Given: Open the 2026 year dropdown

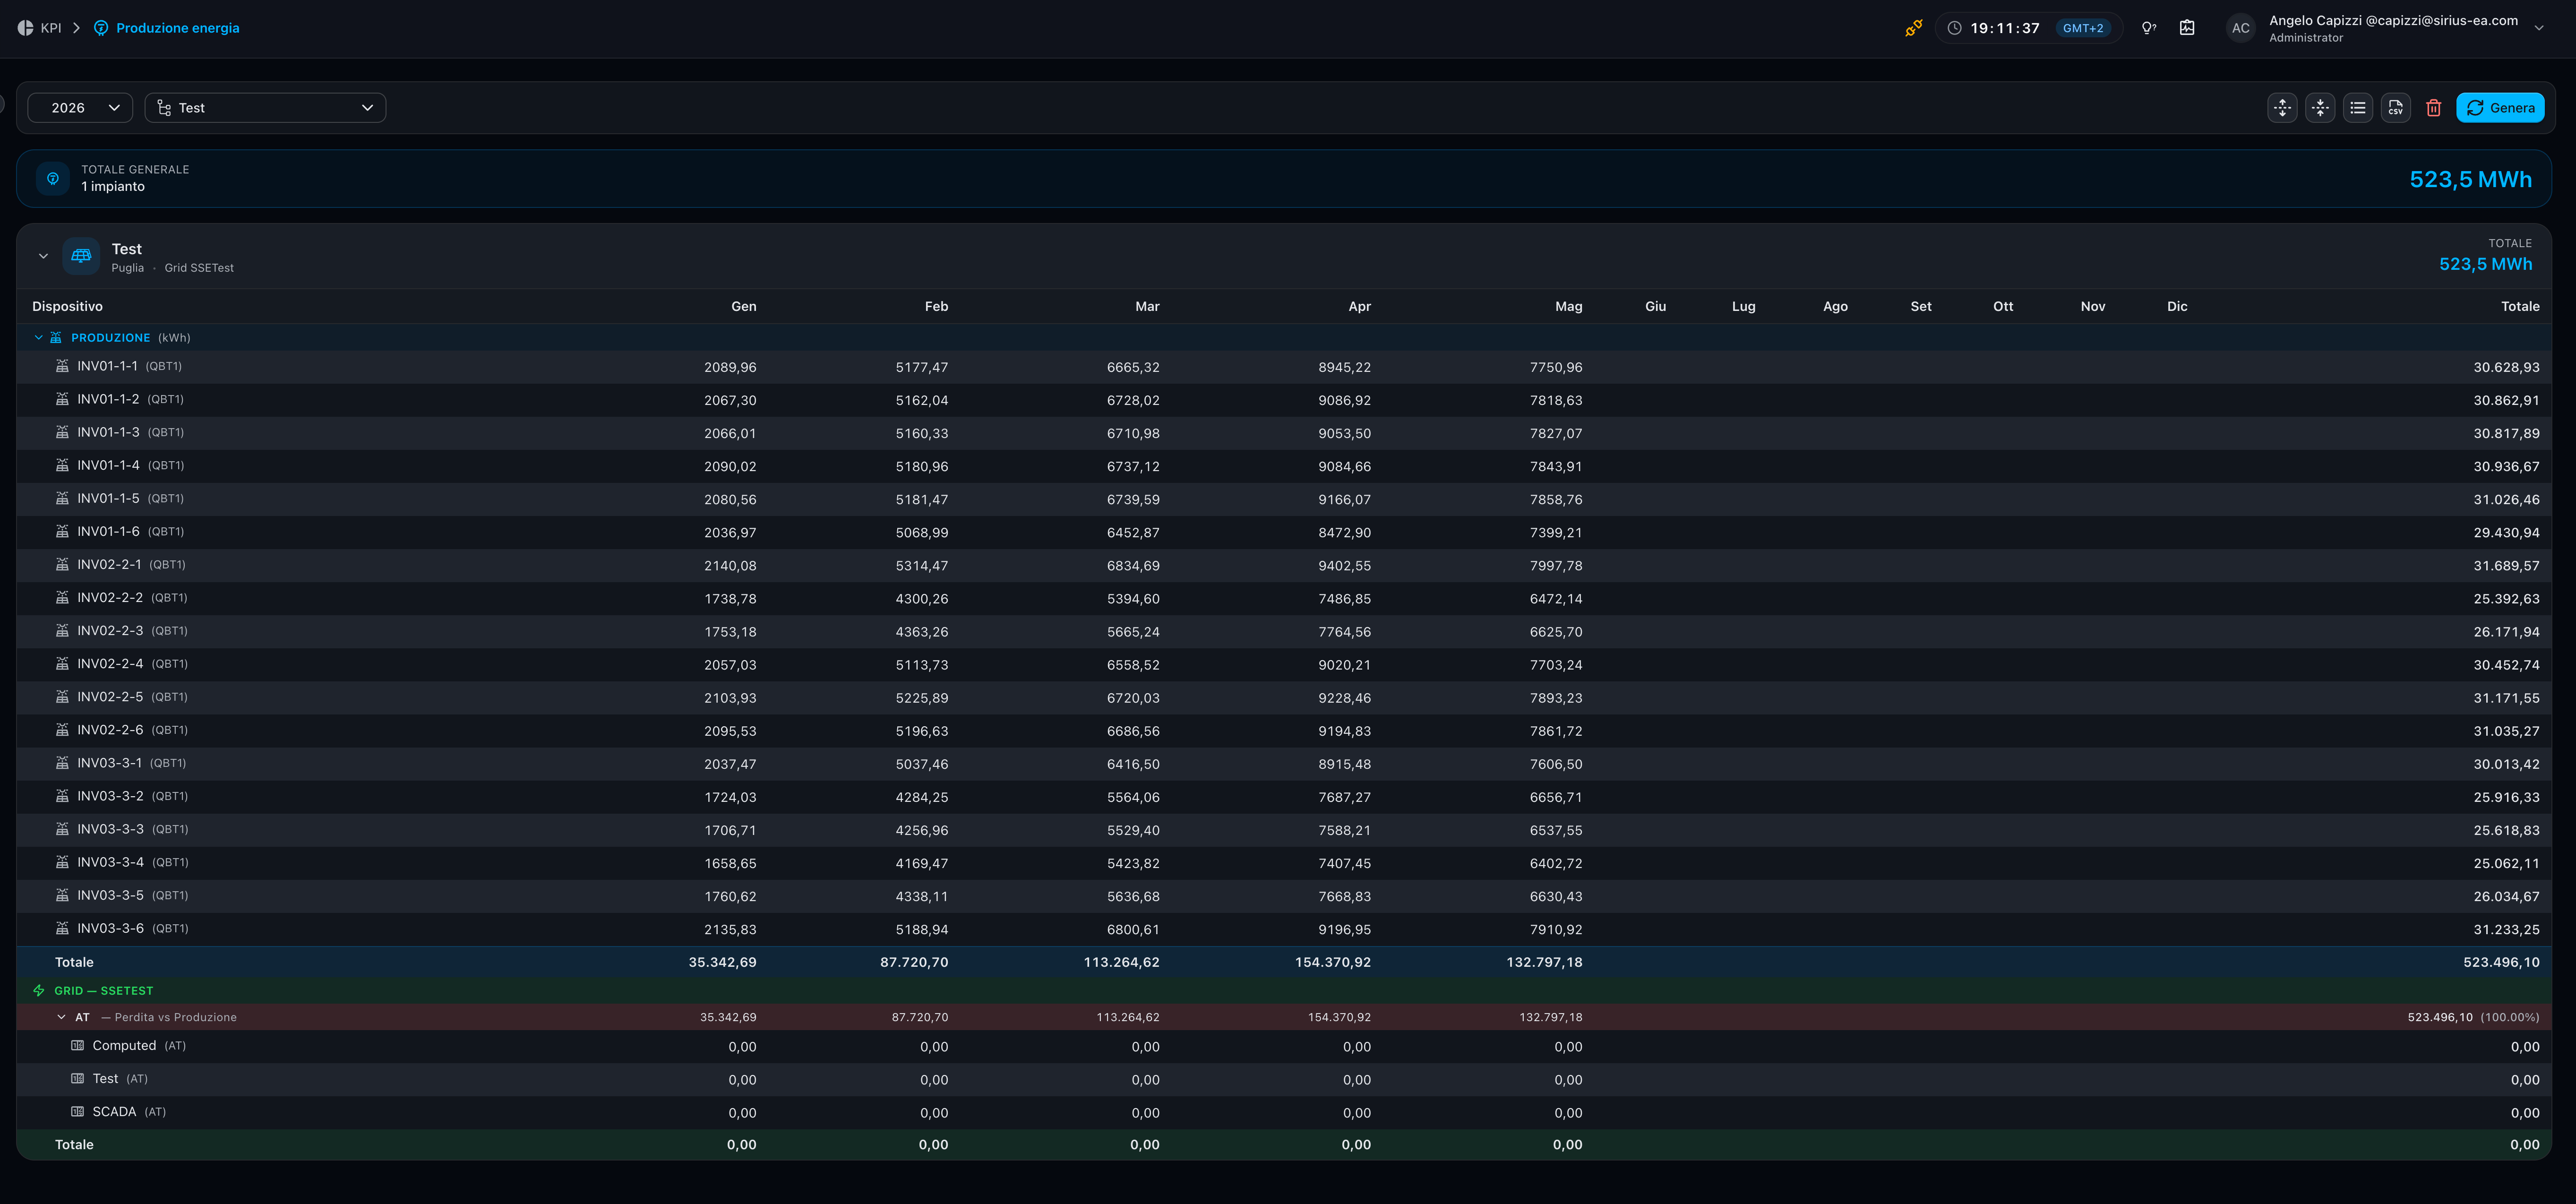Looking at the screenshot, I should click(80, 108).
